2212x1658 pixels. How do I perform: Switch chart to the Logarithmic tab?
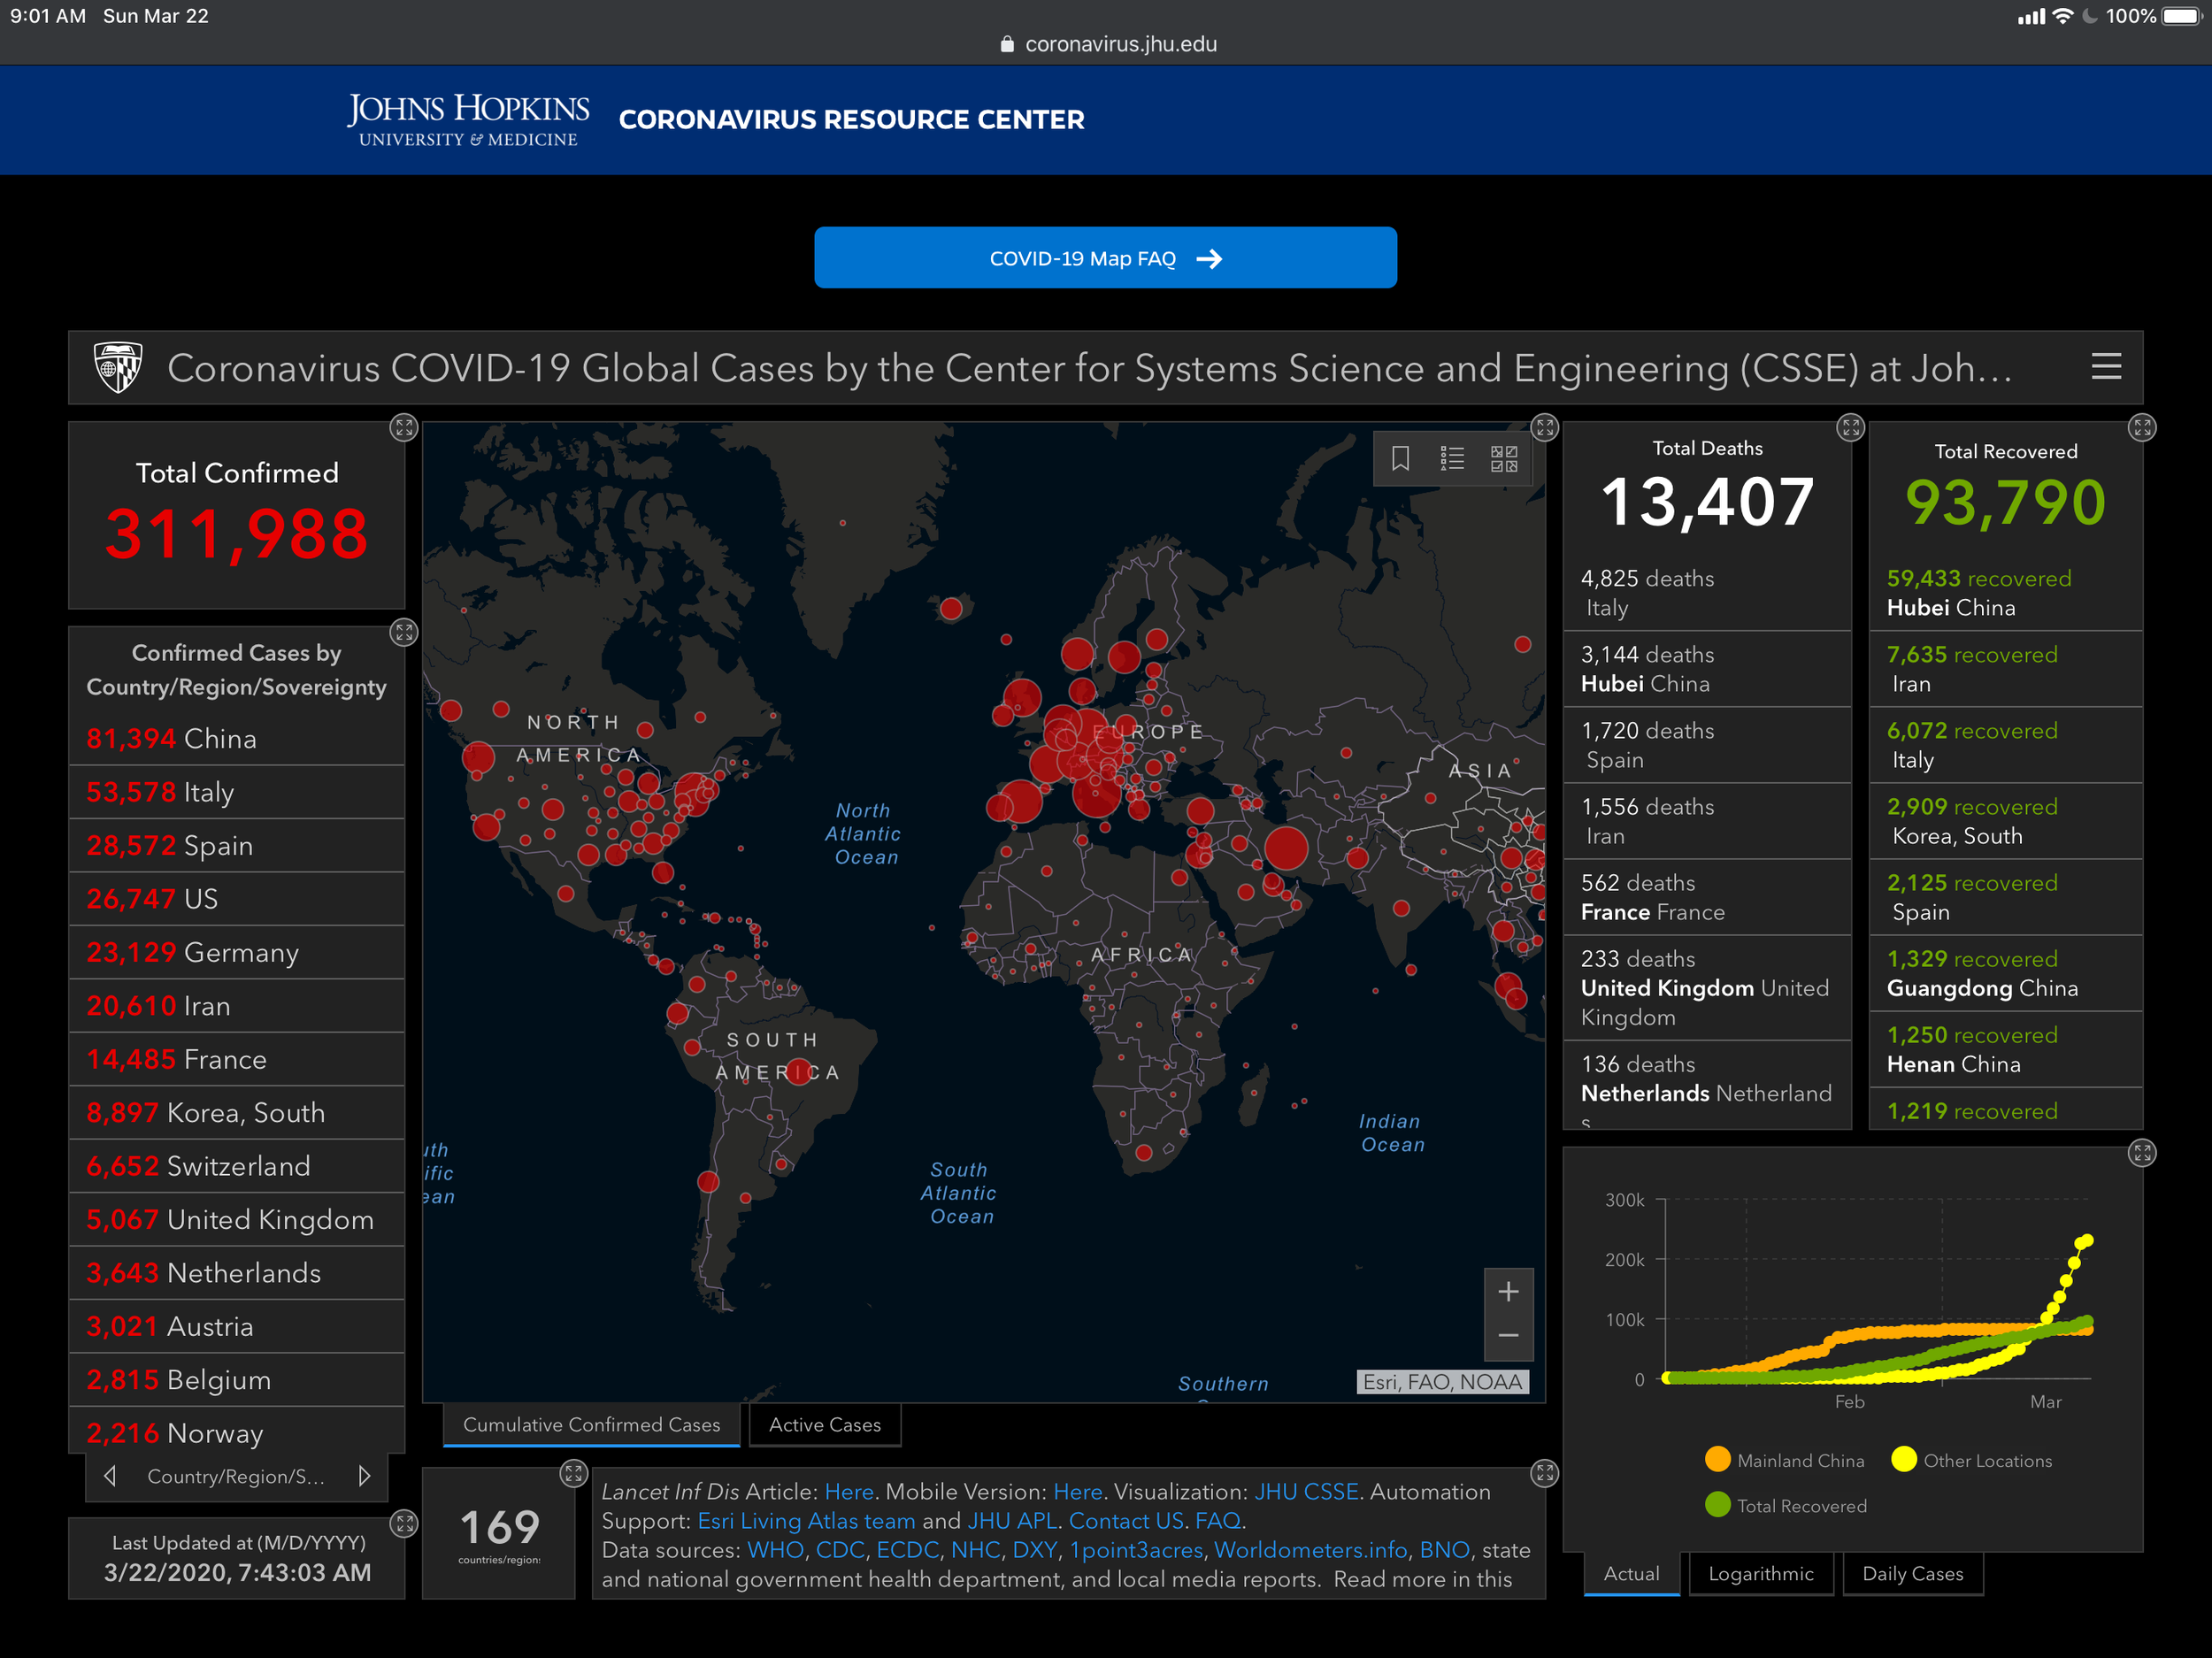1760,1574
